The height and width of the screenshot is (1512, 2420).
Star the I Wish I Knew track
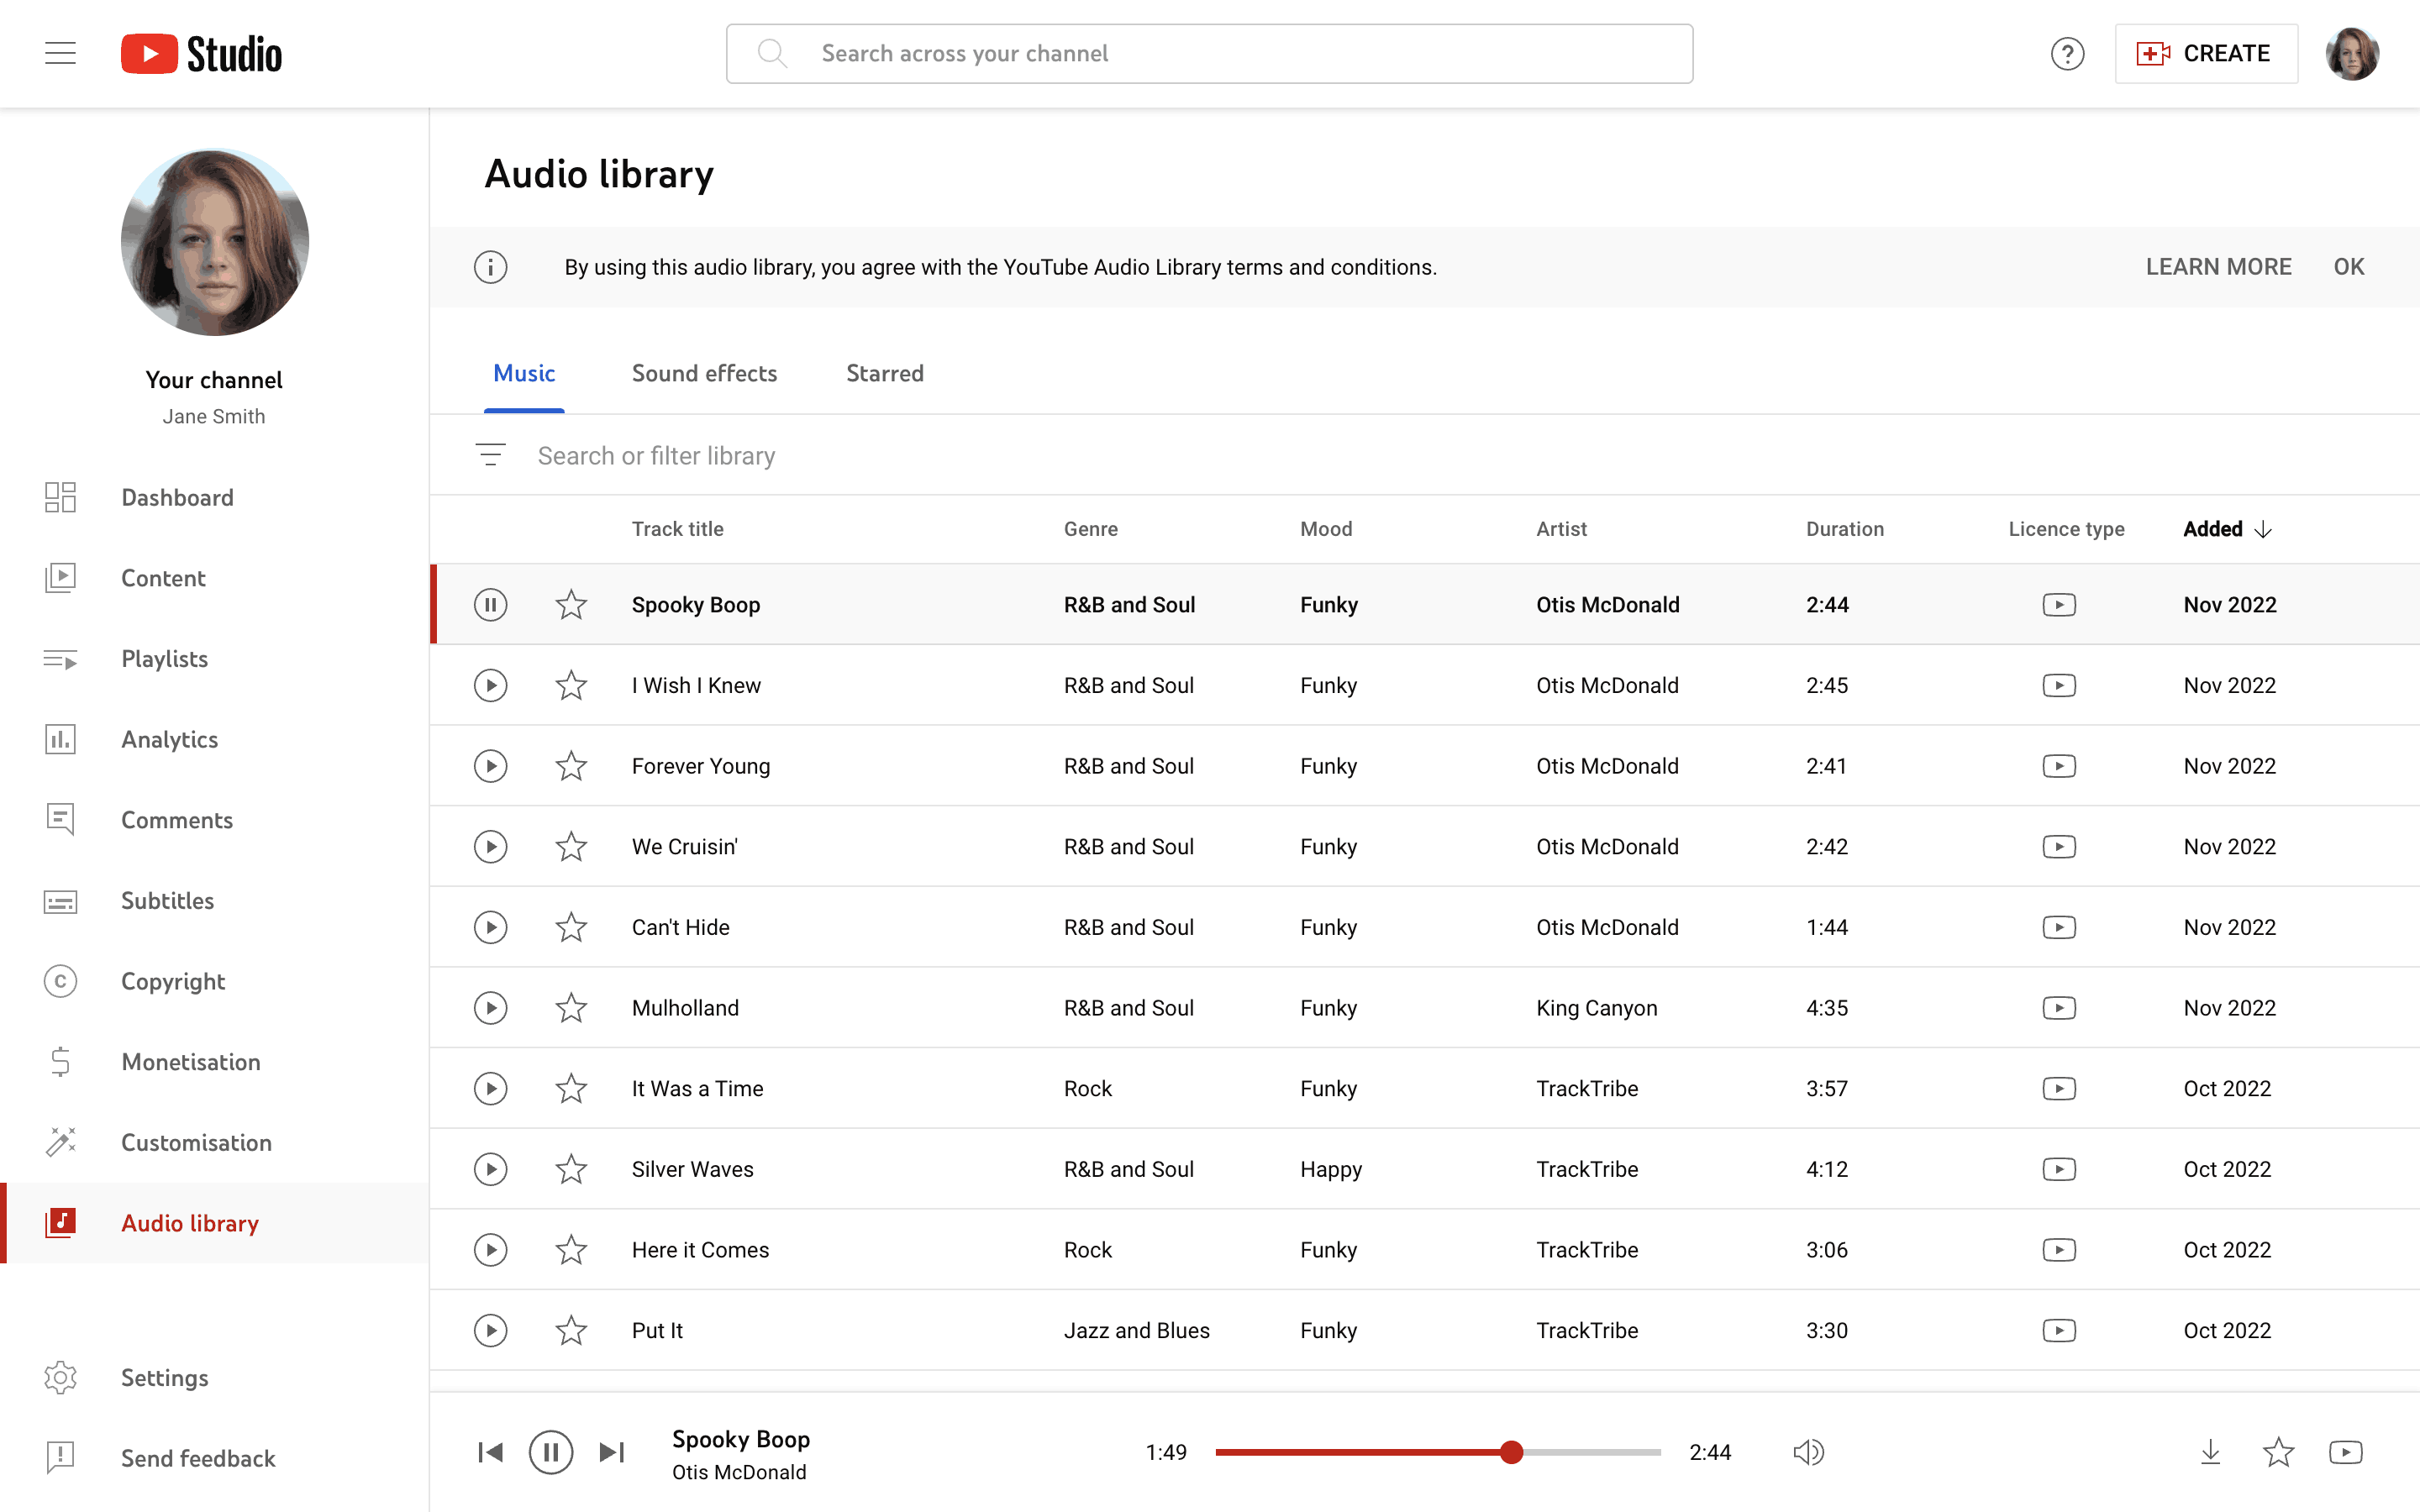571,685
